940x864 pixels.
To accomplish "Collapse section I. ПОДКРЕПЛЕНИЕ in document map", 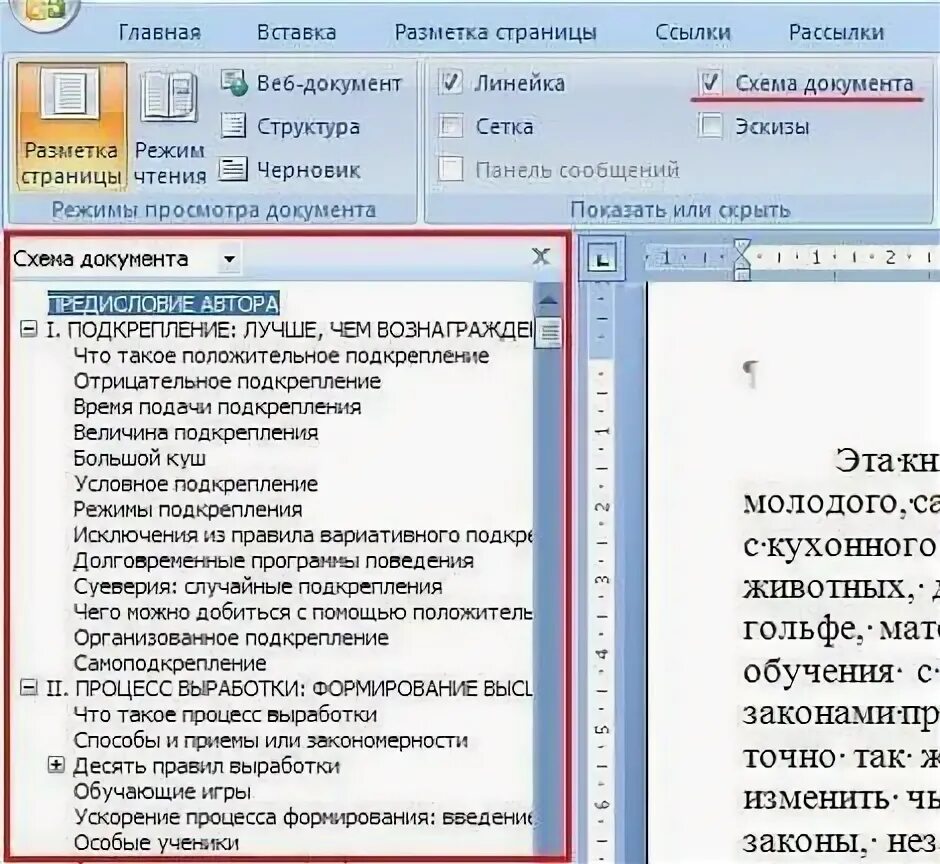I will tap(28, 329).
